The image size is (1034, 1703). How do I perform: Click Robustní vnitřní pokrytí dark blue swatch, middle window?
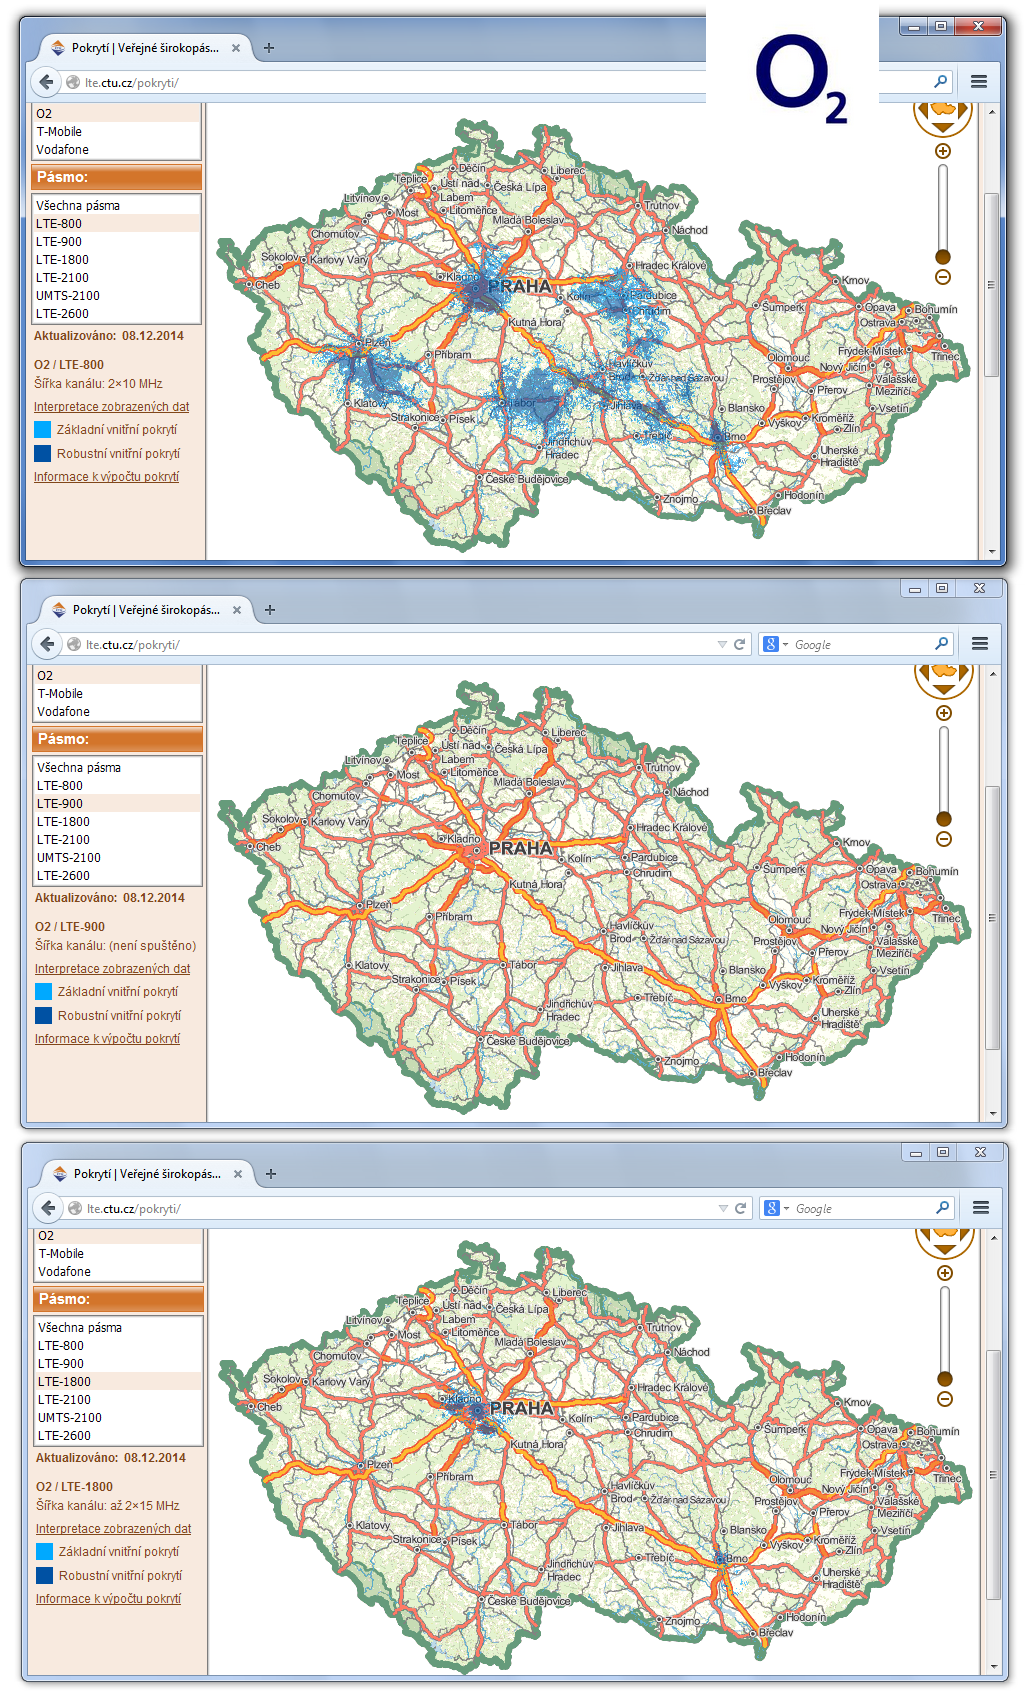pos(43,1015)
